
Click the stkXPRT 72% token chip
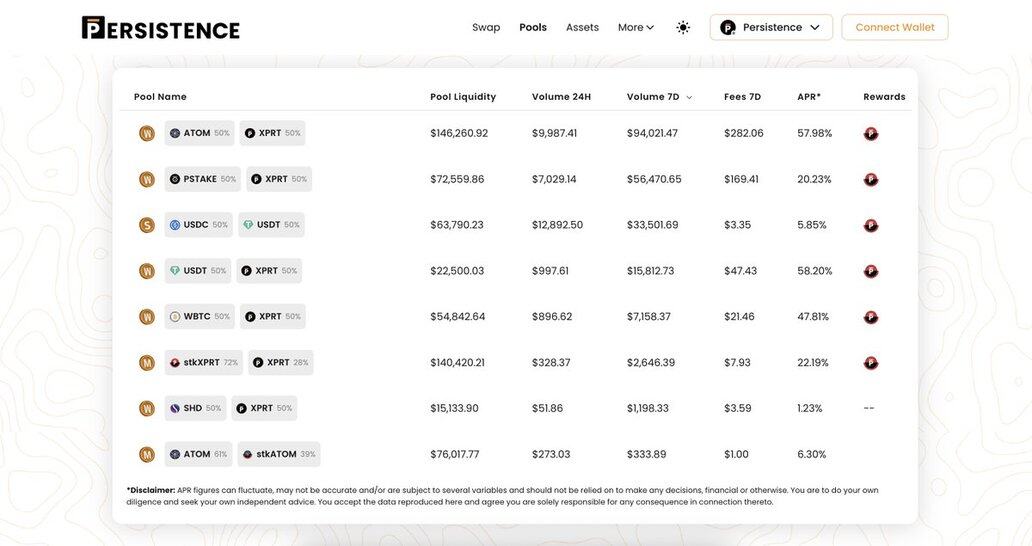204,363
